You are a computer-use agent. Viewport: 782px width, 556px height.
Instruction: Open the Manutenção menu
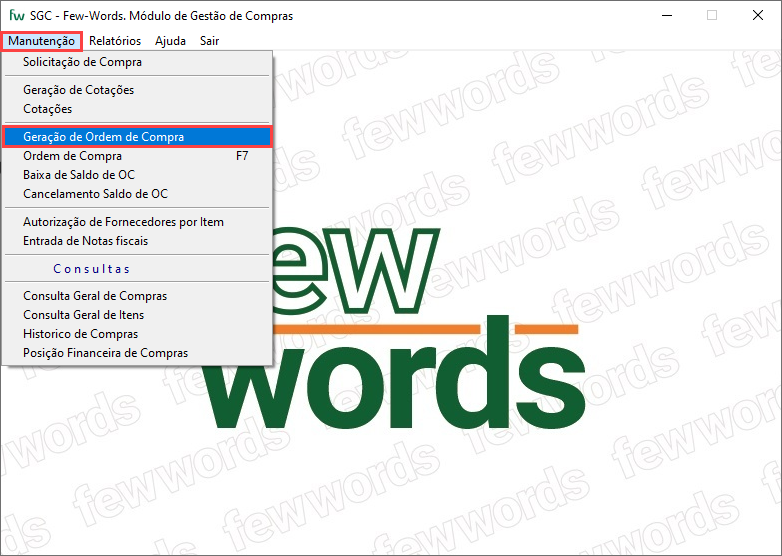pyautogui.click(x=41, y=41)
